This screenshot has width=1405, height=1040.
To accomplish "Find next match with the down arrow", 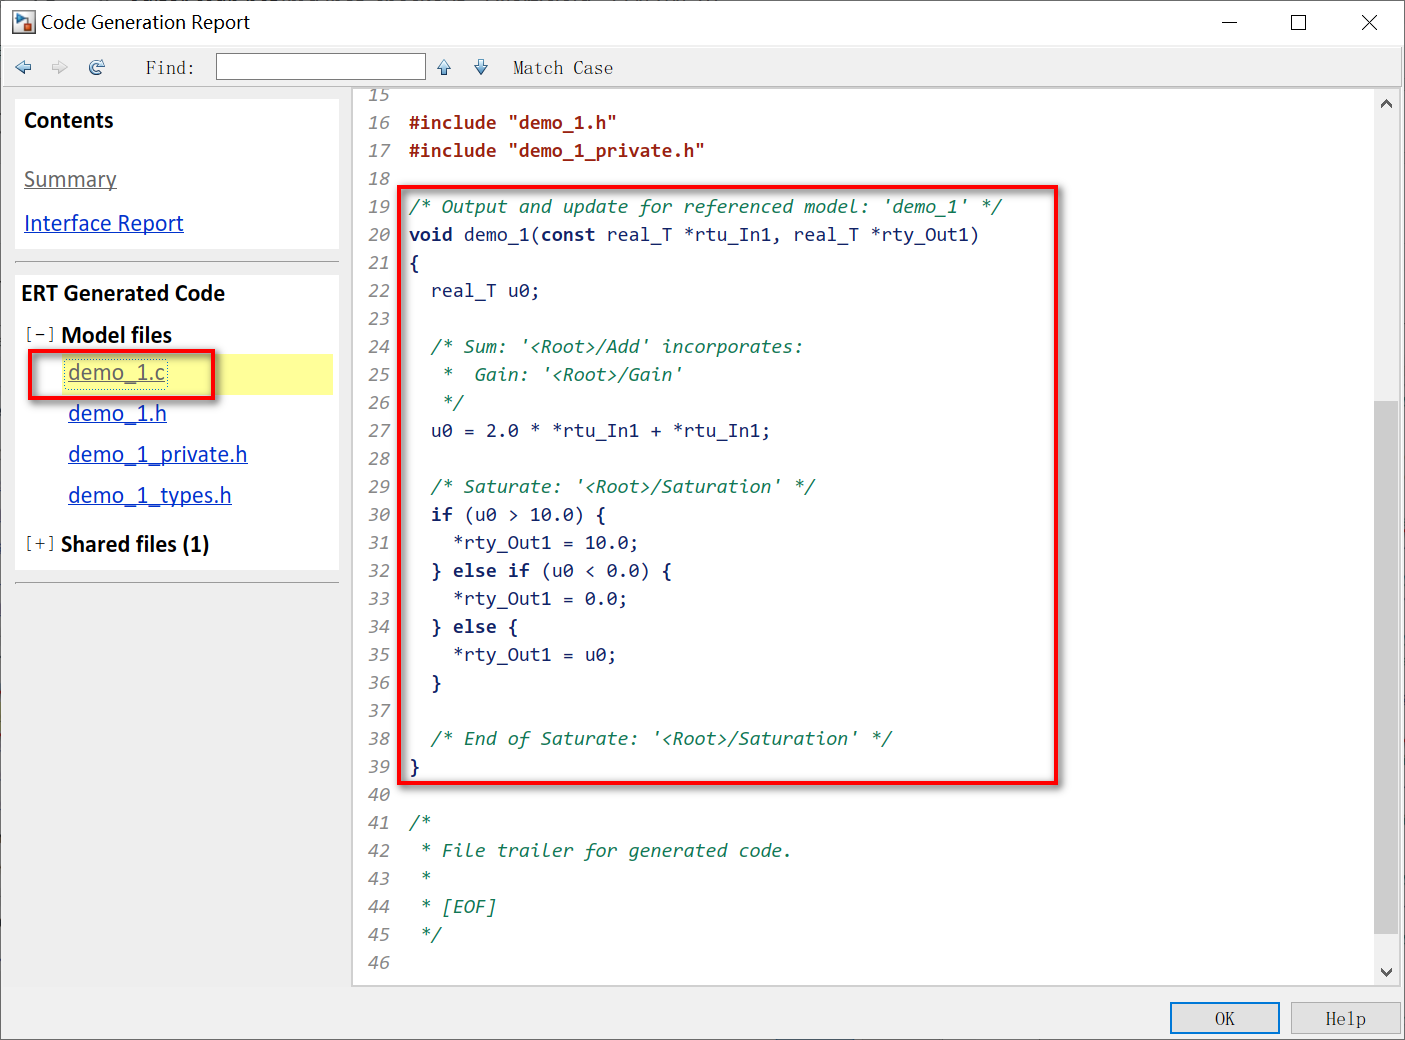I will coord(481,67).
